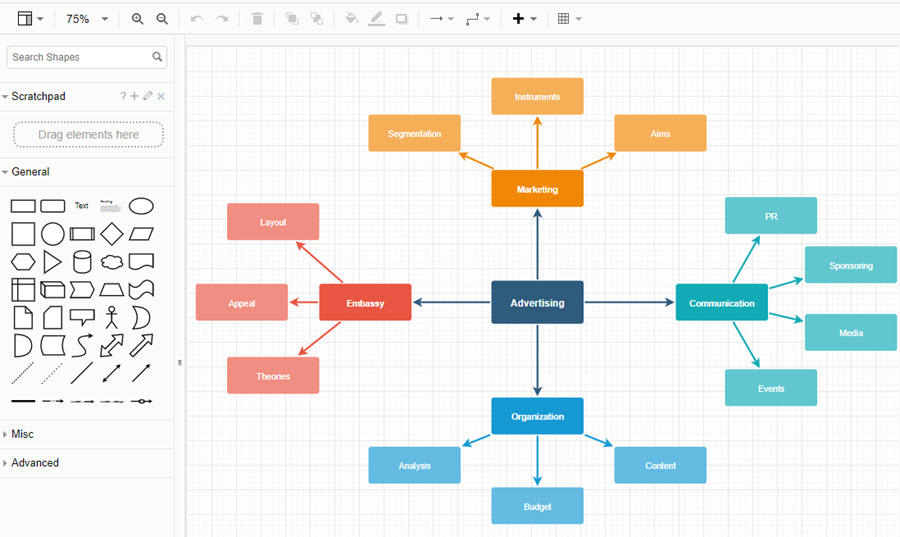Select the Content node

660,465
